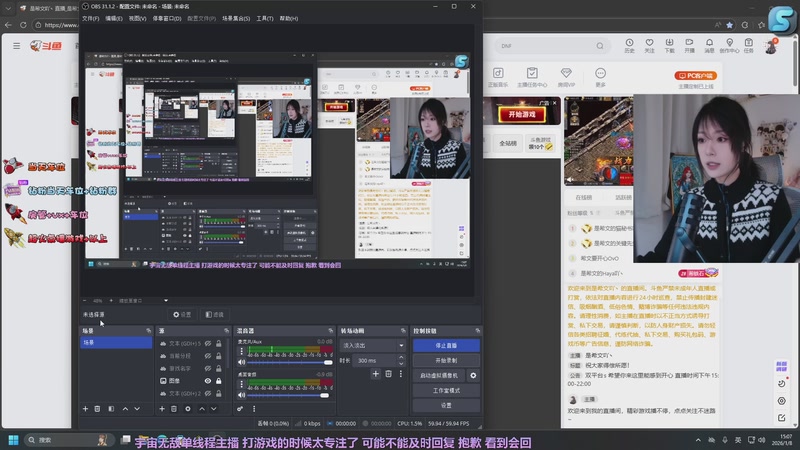Viewport: 800px width, 450px height.
Task: Toggle lock on 文本 (GDI+) 5 source
Action: [219, 343]
